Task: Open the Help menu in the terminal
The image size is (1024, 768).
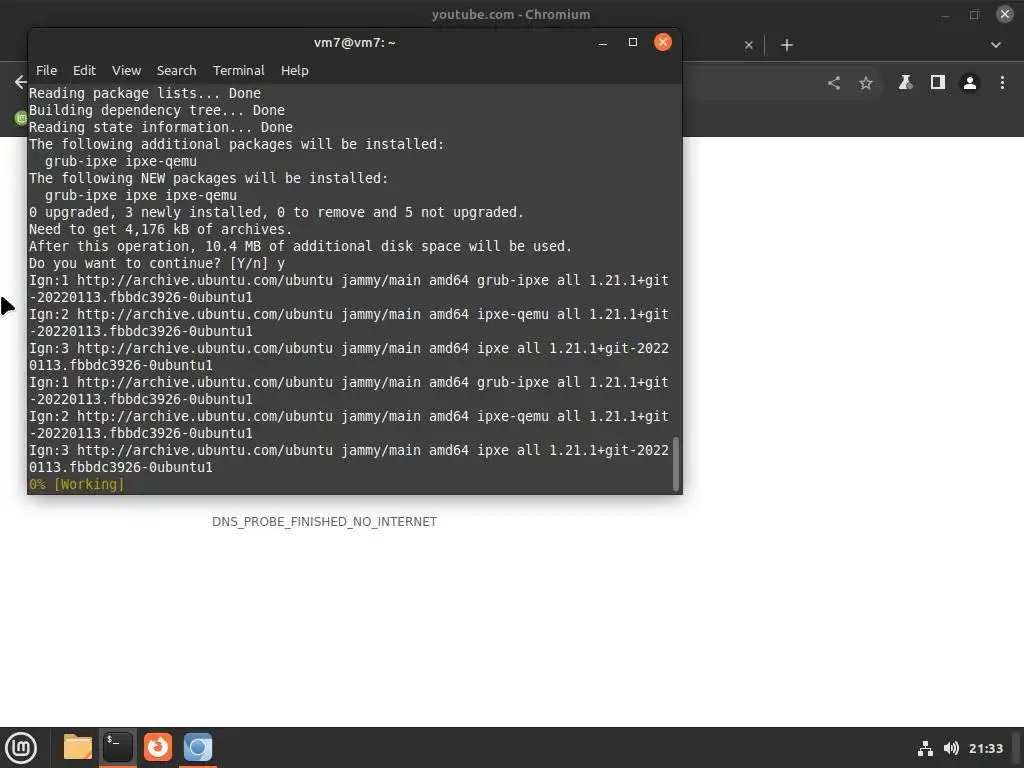Action: click(295, 71)
